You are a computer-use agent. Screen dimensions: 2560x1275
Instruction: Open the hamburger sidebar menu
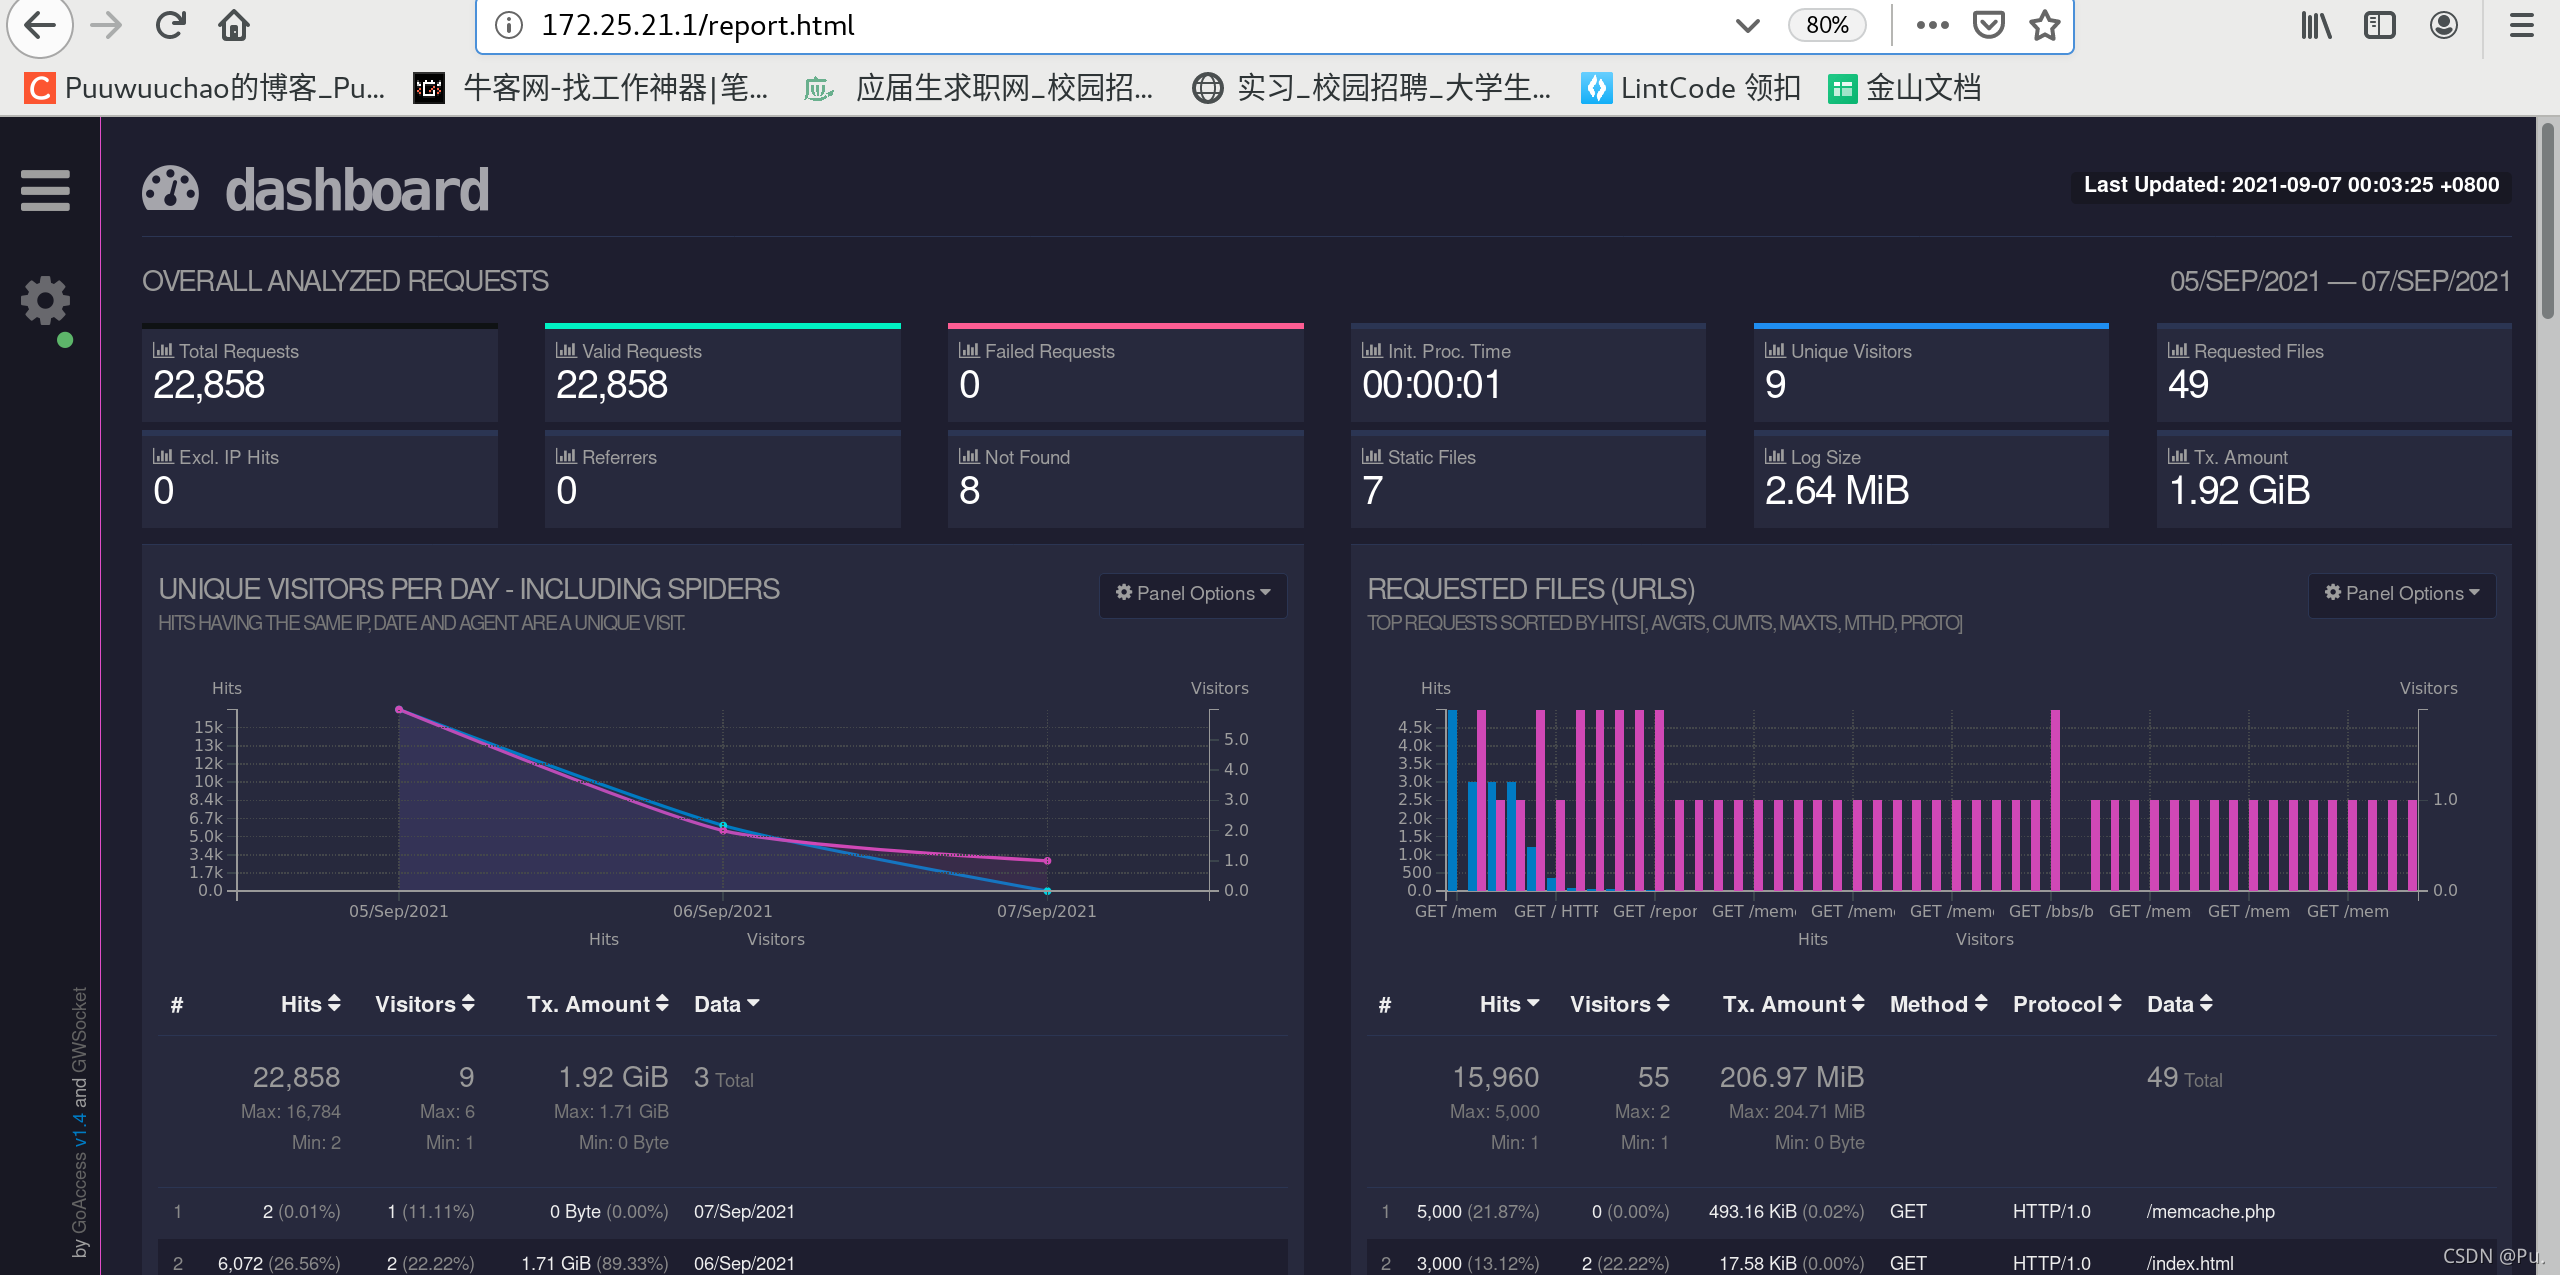pos(45,190)
